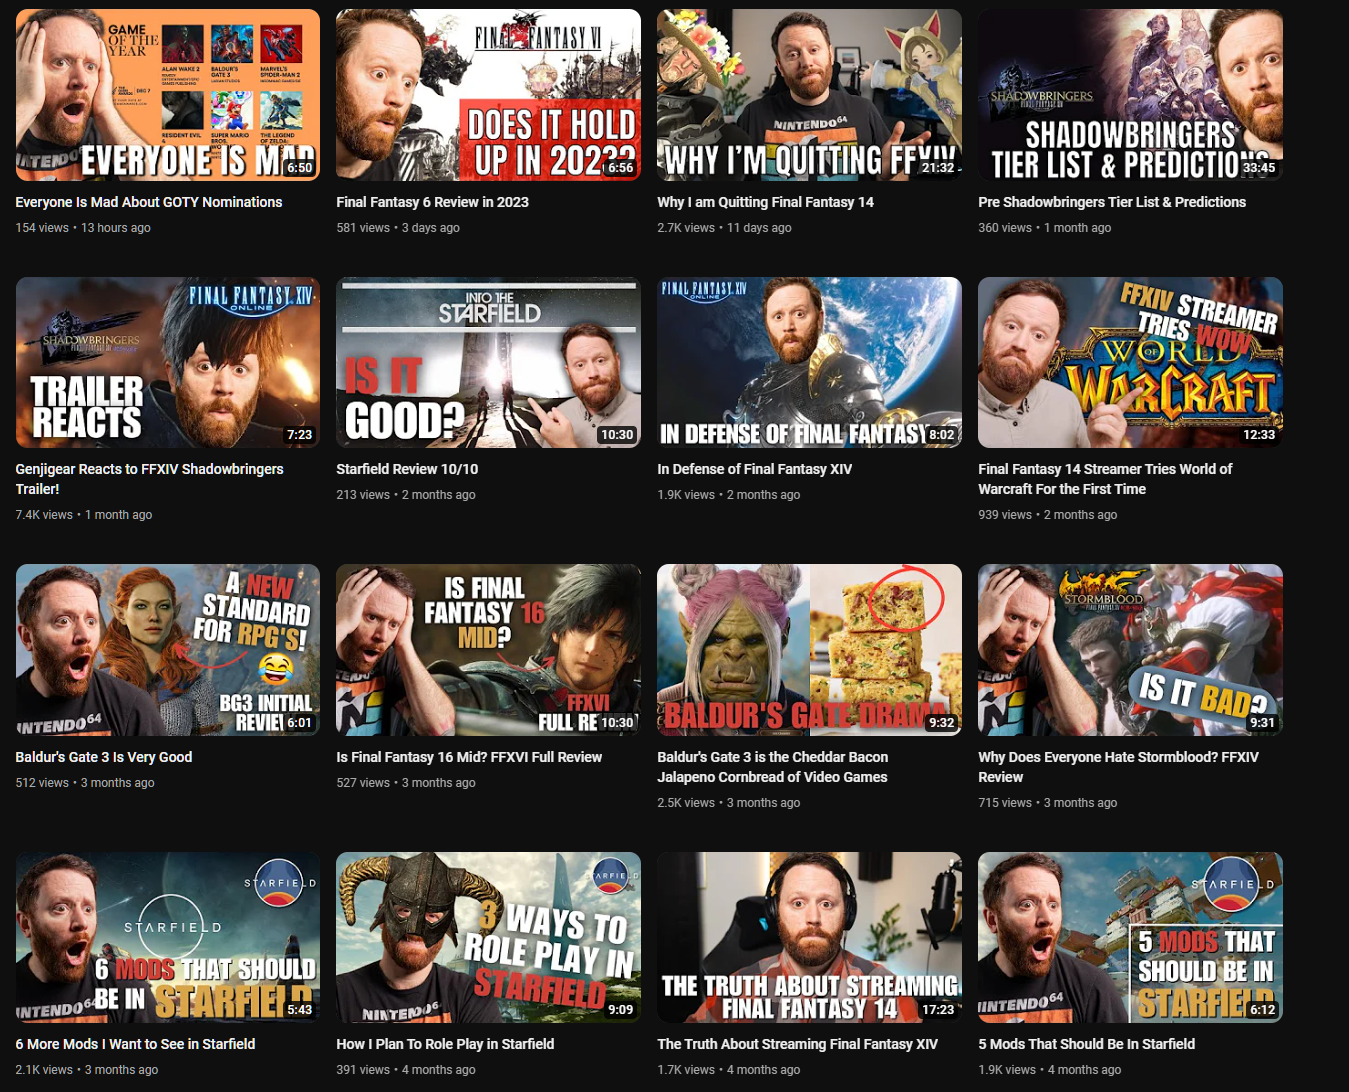Click the '939 views • 2 months ago' text
Viewport: 1349px width, 1092px height.
(x=1048, y=515)
